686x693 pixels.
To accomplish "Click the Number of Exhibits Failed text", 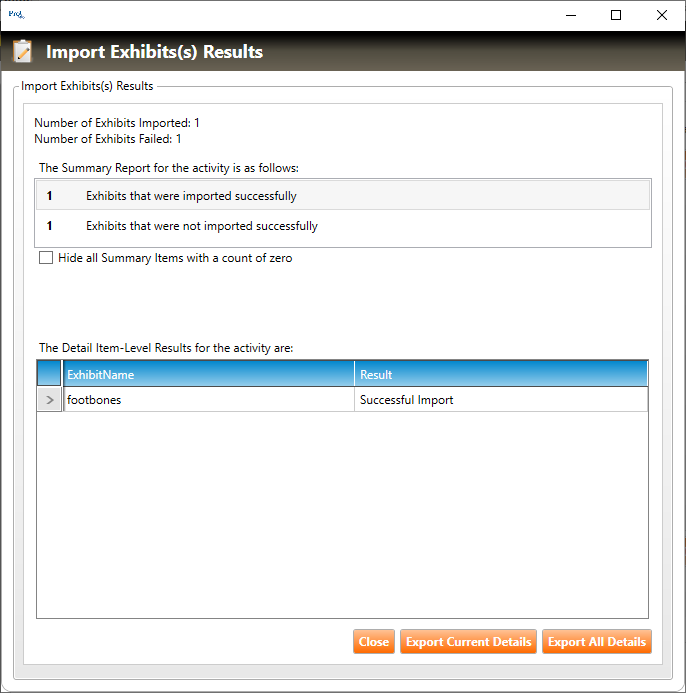I will pos(108,139).
